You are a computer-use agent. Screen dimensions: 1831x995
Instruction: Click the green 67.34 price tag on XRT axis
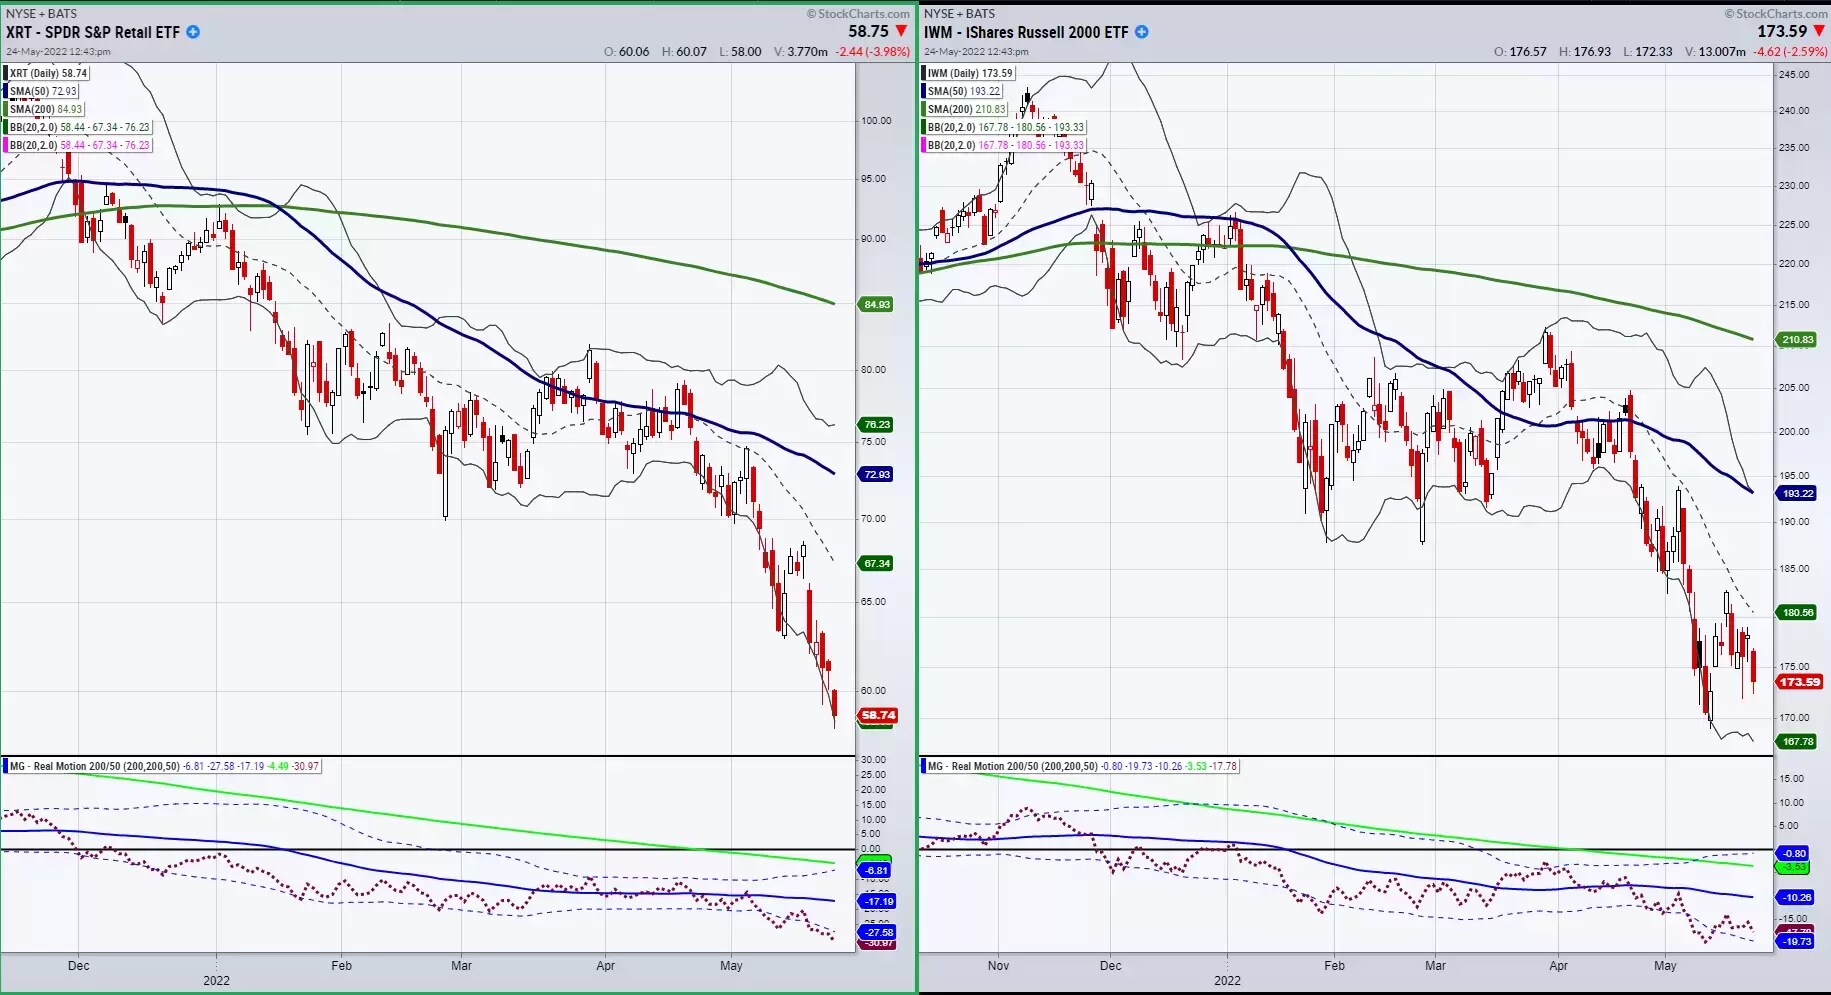(x=876, y=563)
